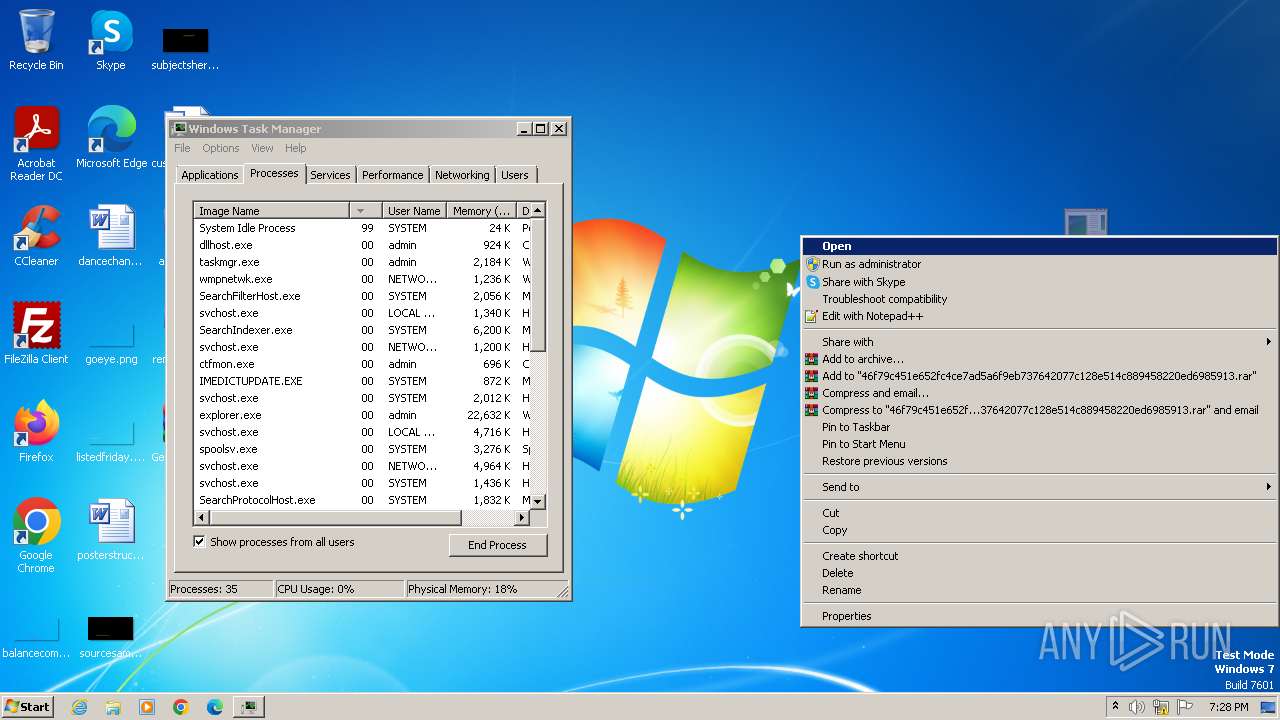
Task: Switch to the Applications tab
Action: 210,175
